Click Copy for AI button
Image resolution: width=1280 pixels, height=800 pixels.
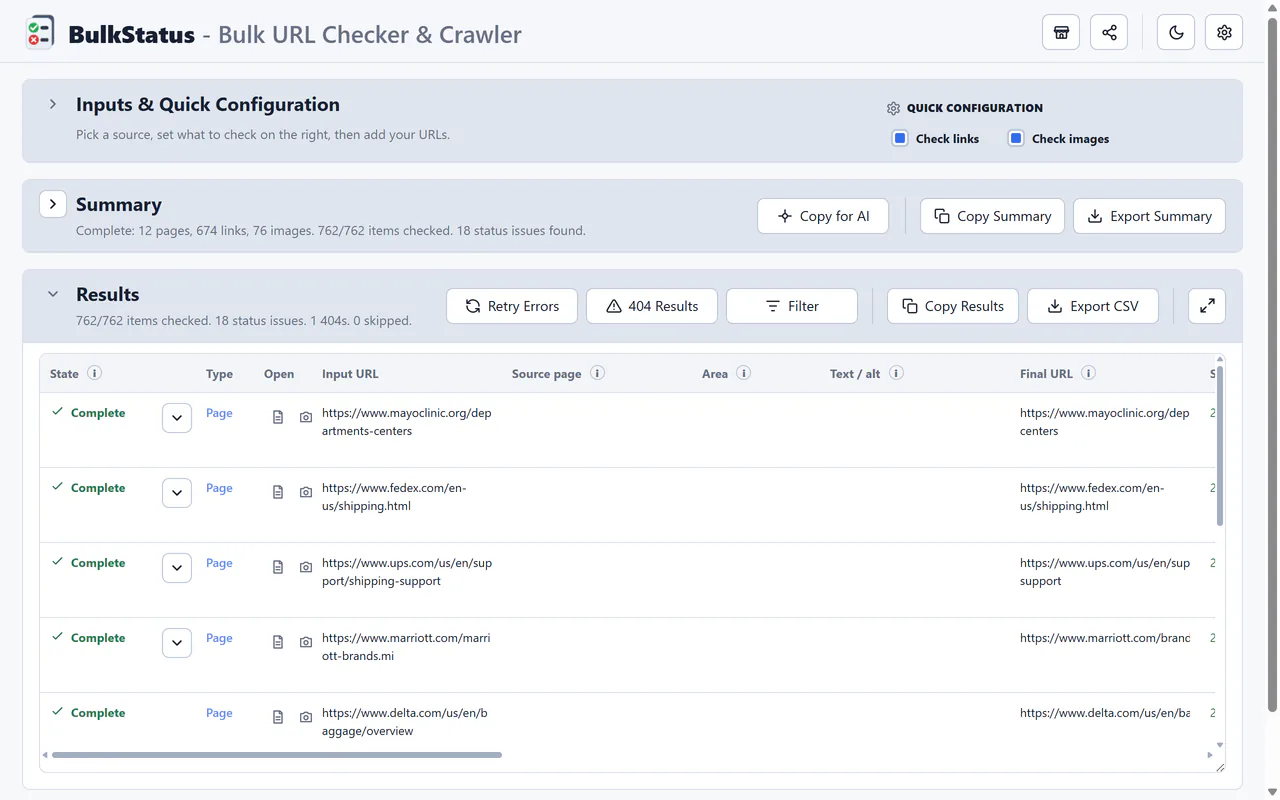click(x=823, y=216)
